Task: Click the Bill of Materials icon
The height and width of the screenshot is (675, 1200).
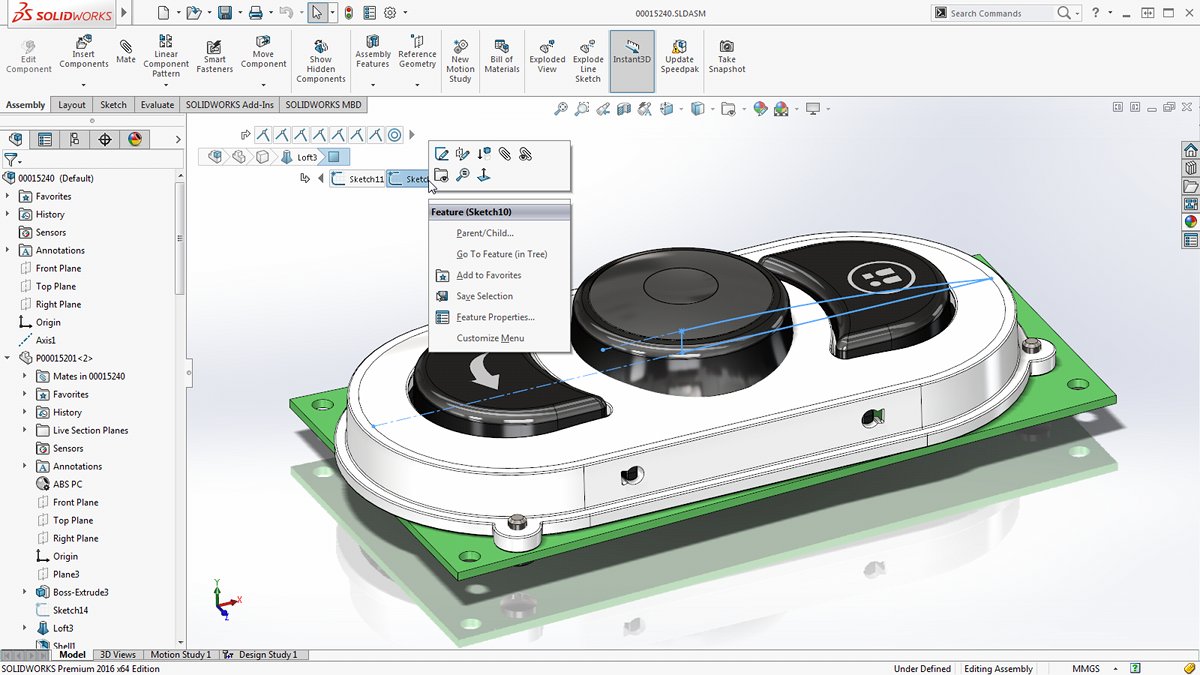Action: coord(502,57)
